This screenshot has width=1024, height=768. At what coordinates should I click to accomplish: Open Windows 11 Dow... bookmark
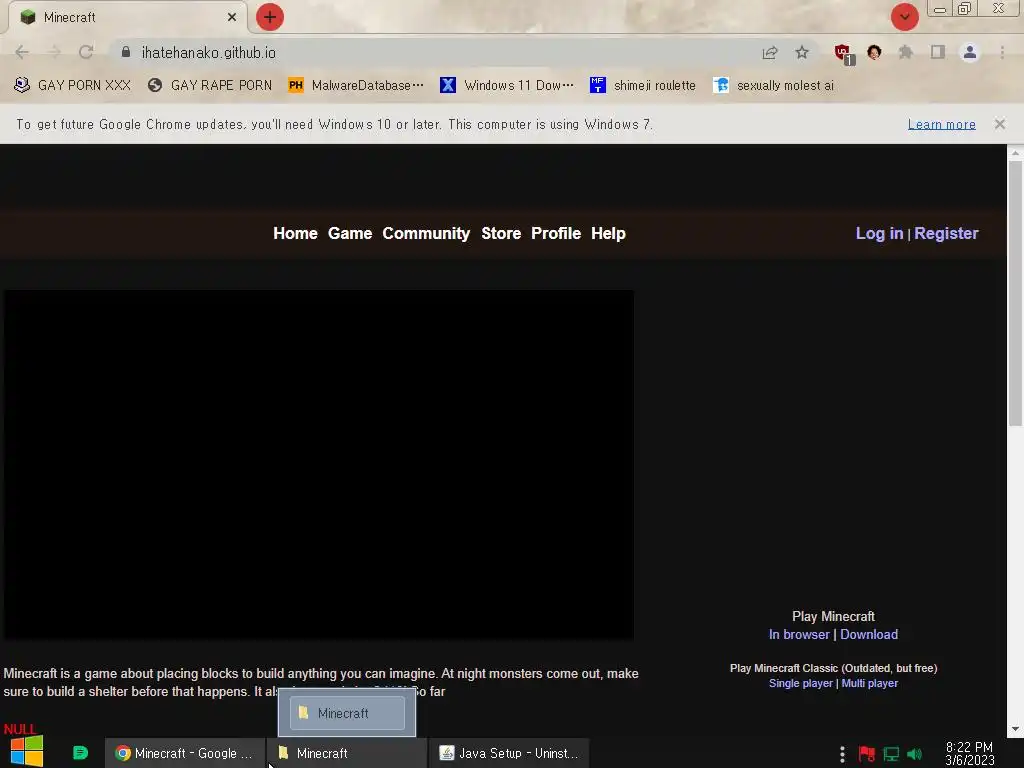pyautogui.click(x=507, y=86)
